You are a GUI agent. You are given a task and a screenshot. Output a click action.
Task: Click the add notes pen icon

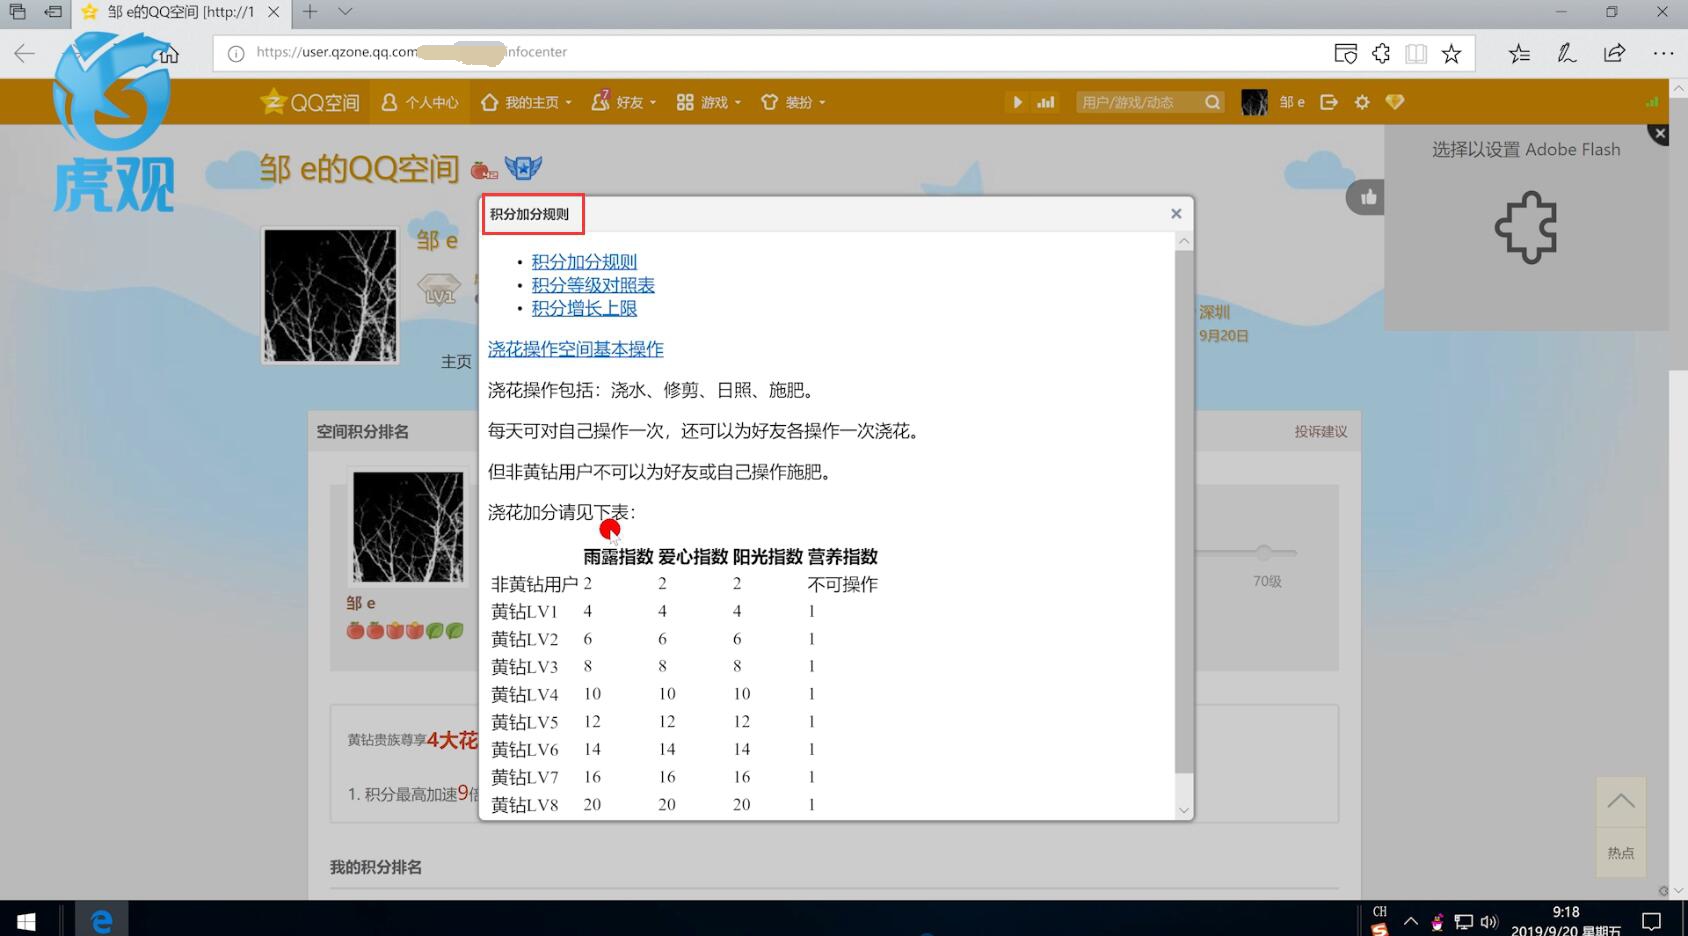click(1567, 53)
